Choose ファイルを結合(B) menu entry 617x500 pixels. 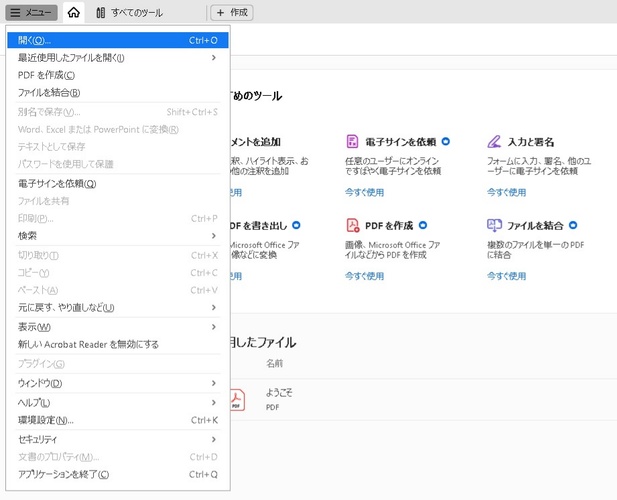pos(118,92)
